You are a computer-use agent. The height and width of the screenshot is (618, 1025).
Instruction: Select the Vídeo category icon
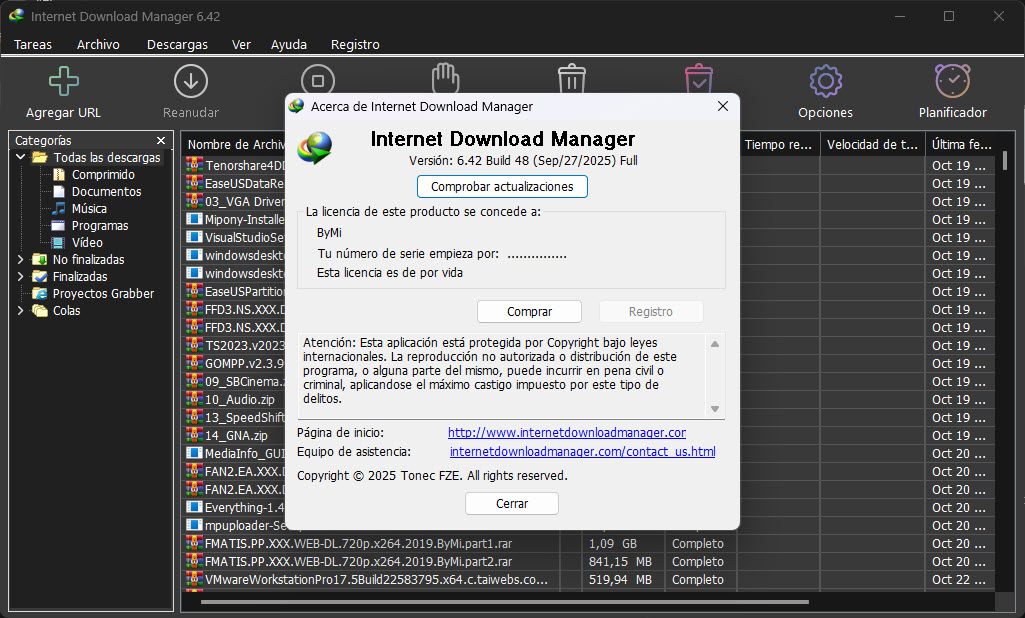[59, 243]
